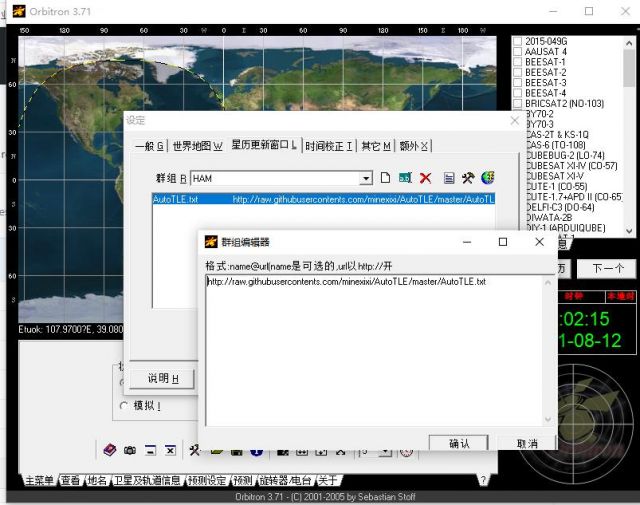
Task: Open the 世界地图 W tab
Action: click(x=198, y=146)
